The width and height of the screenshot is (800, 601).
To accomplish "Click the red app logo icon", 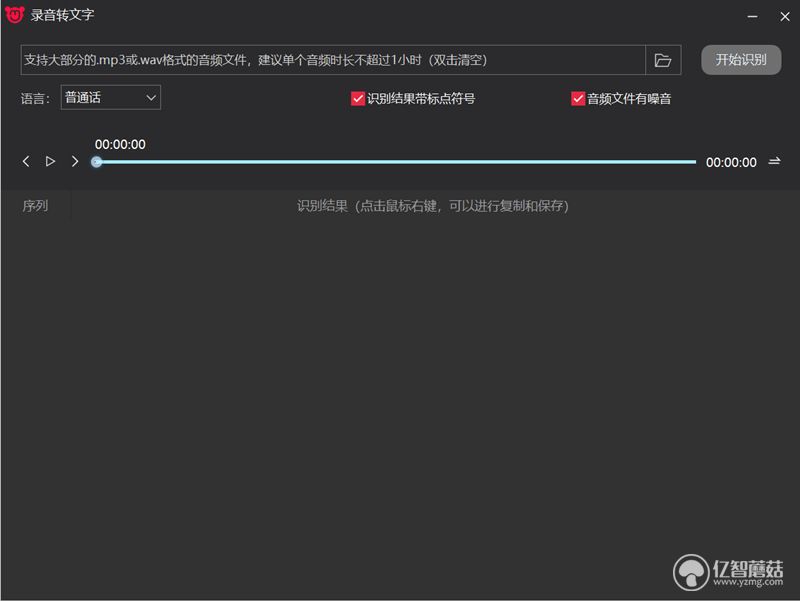I will (14, 14).
